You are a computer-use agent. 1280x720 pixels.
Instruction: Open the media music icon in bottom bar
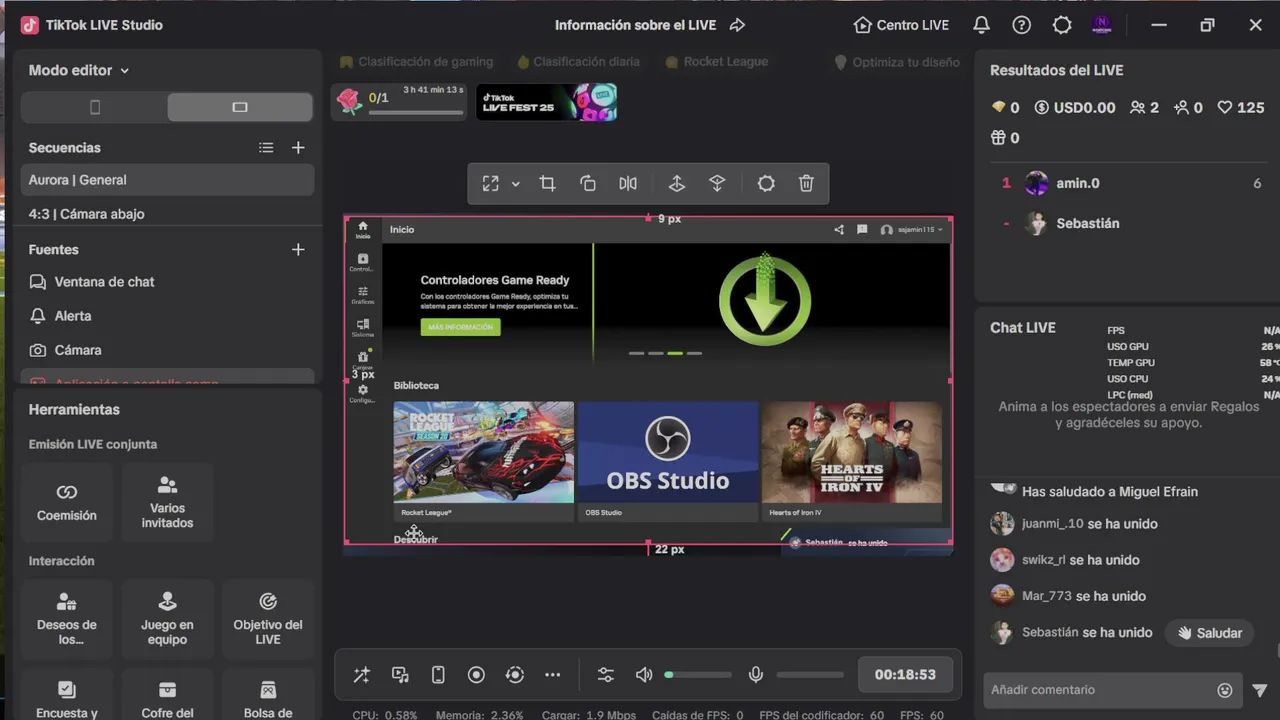pos(400,675)
